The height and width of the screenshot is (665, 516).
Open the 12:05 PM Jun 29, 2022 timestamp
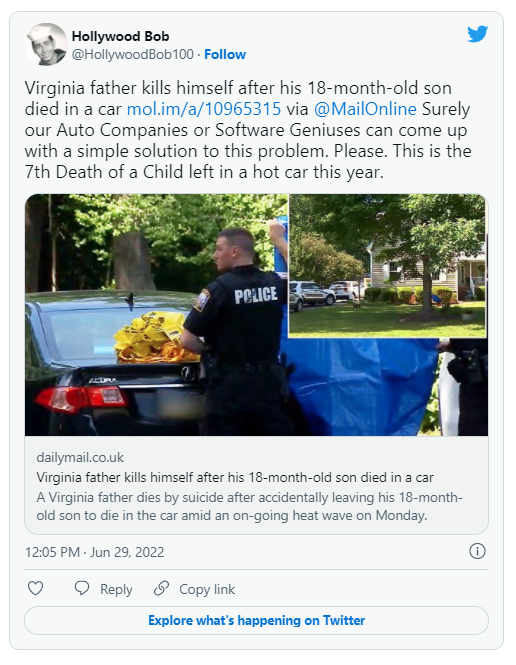[95, 552]
